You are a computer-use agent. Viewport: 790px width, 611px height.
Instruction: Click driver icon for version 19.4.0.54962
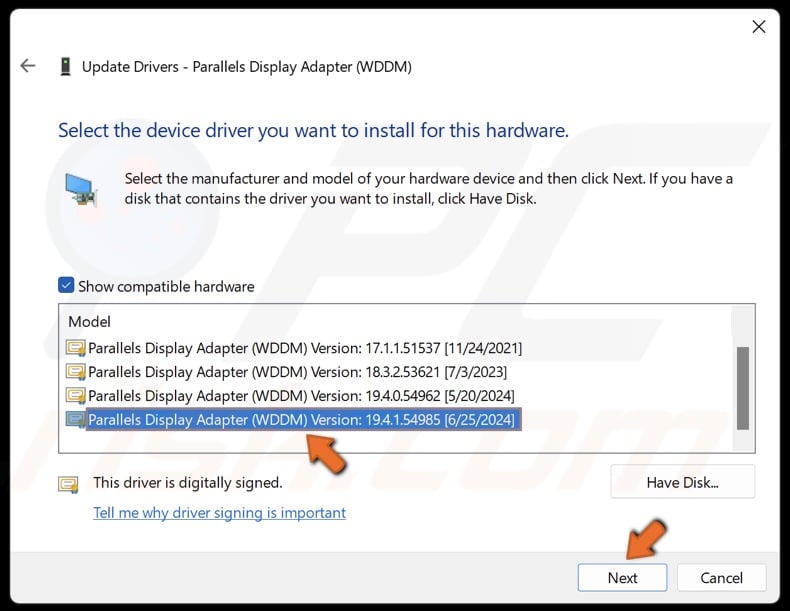76,395
